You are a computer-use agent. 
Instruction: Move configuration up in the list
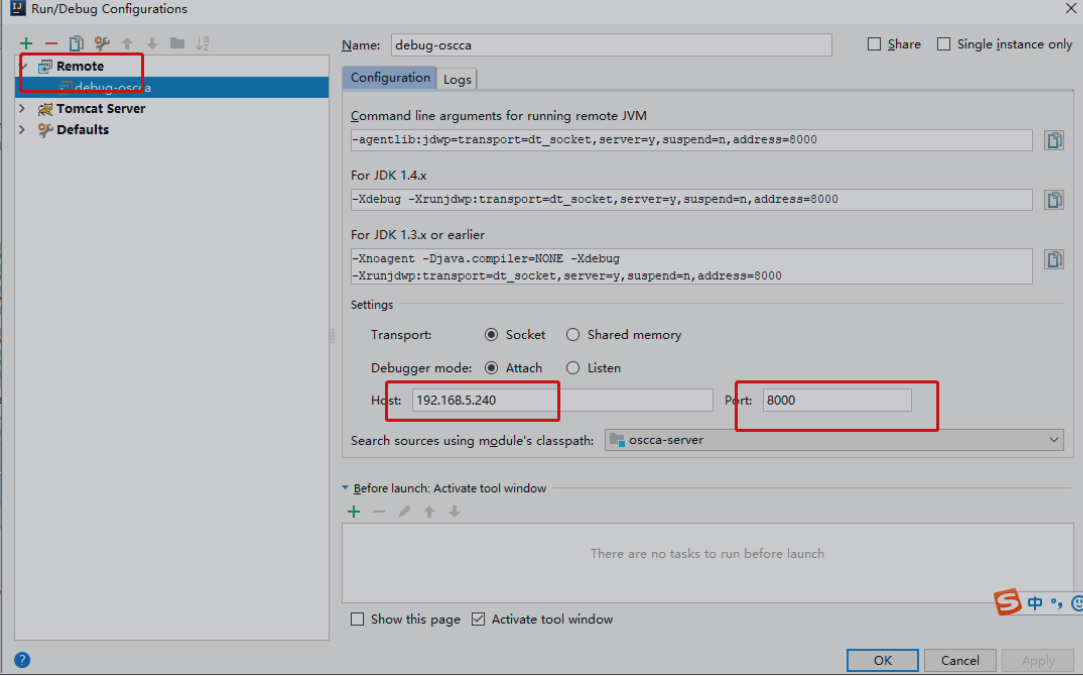(x=127, y=44)
